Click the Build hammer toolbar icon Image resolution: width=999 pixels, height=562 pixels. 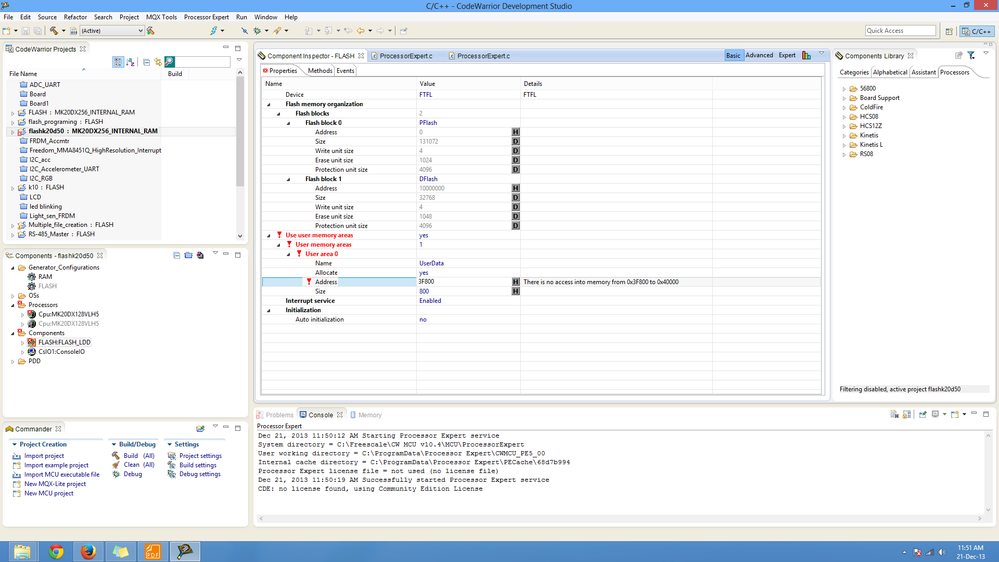[54, 31]
